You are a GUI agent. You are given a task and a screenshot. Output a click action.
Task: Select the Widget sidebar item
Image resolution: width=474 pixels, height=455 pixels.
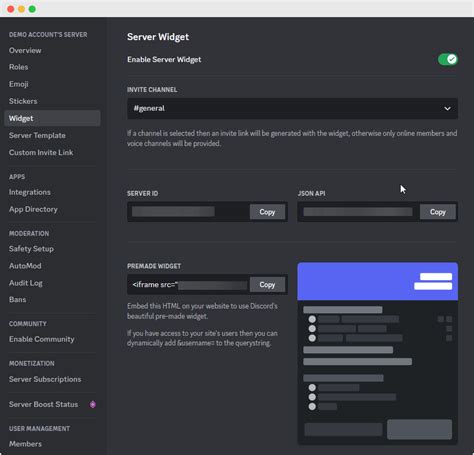52,118
